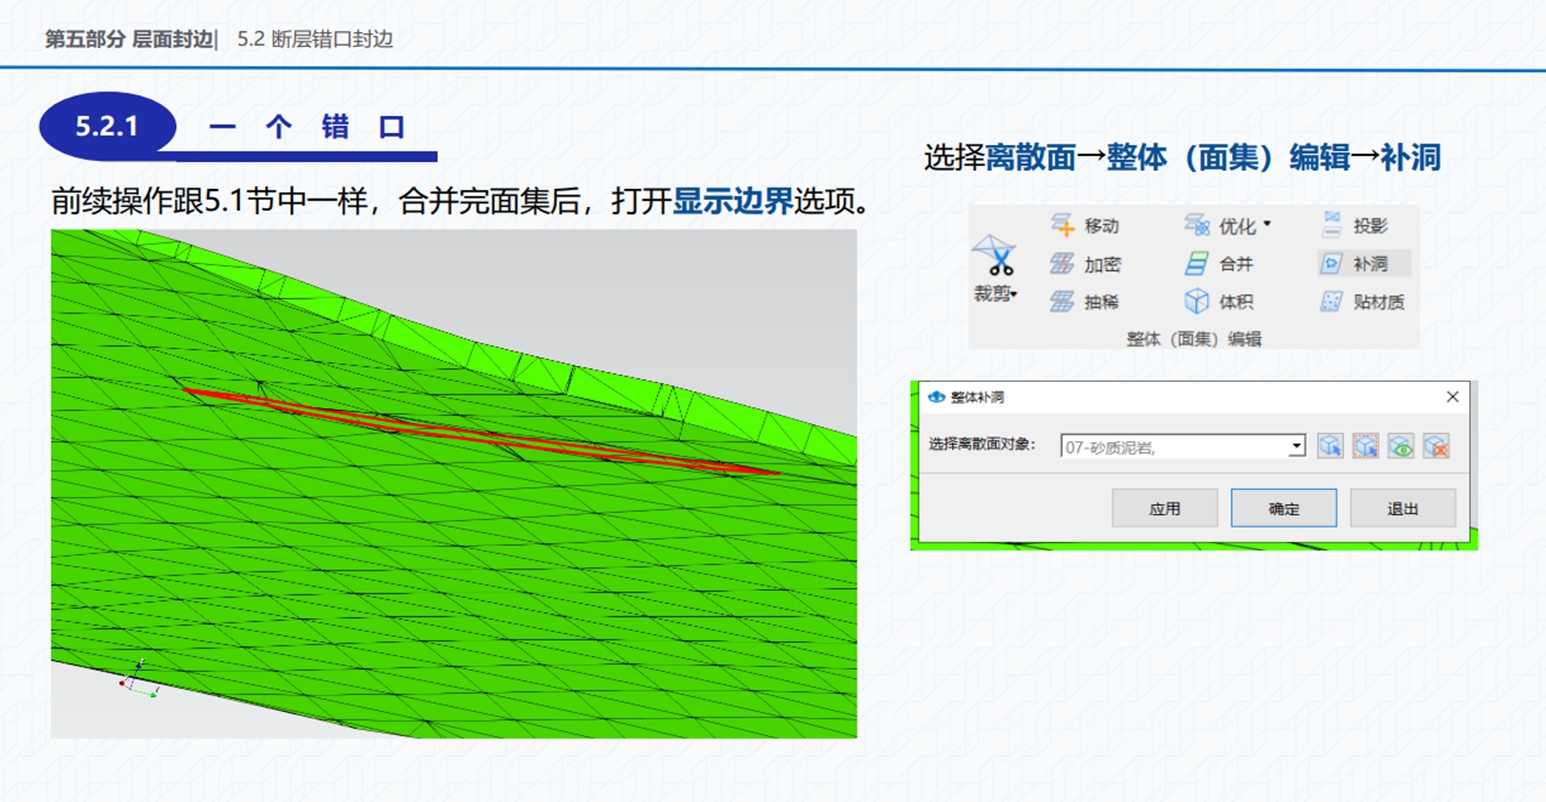Expand the 优化 (Optimize) dropdown arrow
This screenshot has height=802, width=1546.
tap(1267, 225)
